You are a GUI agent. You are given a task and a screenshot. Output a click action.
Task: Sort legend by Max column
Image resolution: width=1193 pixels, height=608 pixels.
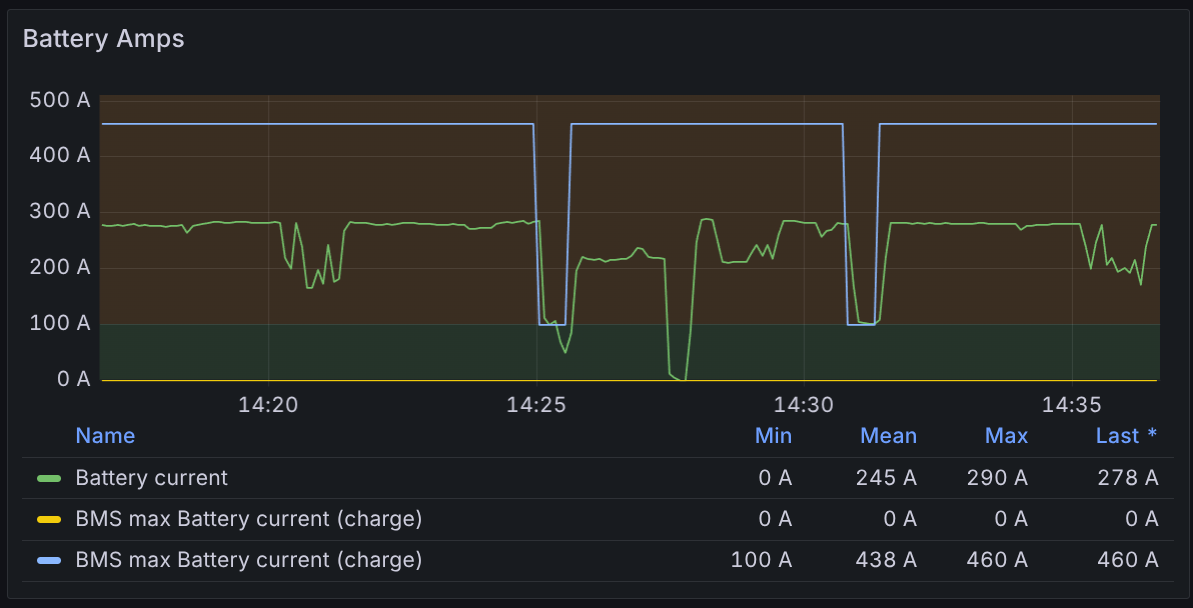tap(1006, 436)
